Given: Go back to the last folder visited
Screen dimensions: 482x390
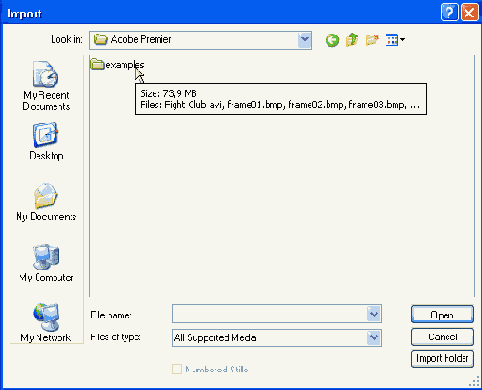Looking at the screenshot, I should pyautogui.click(x=332, y=40).
